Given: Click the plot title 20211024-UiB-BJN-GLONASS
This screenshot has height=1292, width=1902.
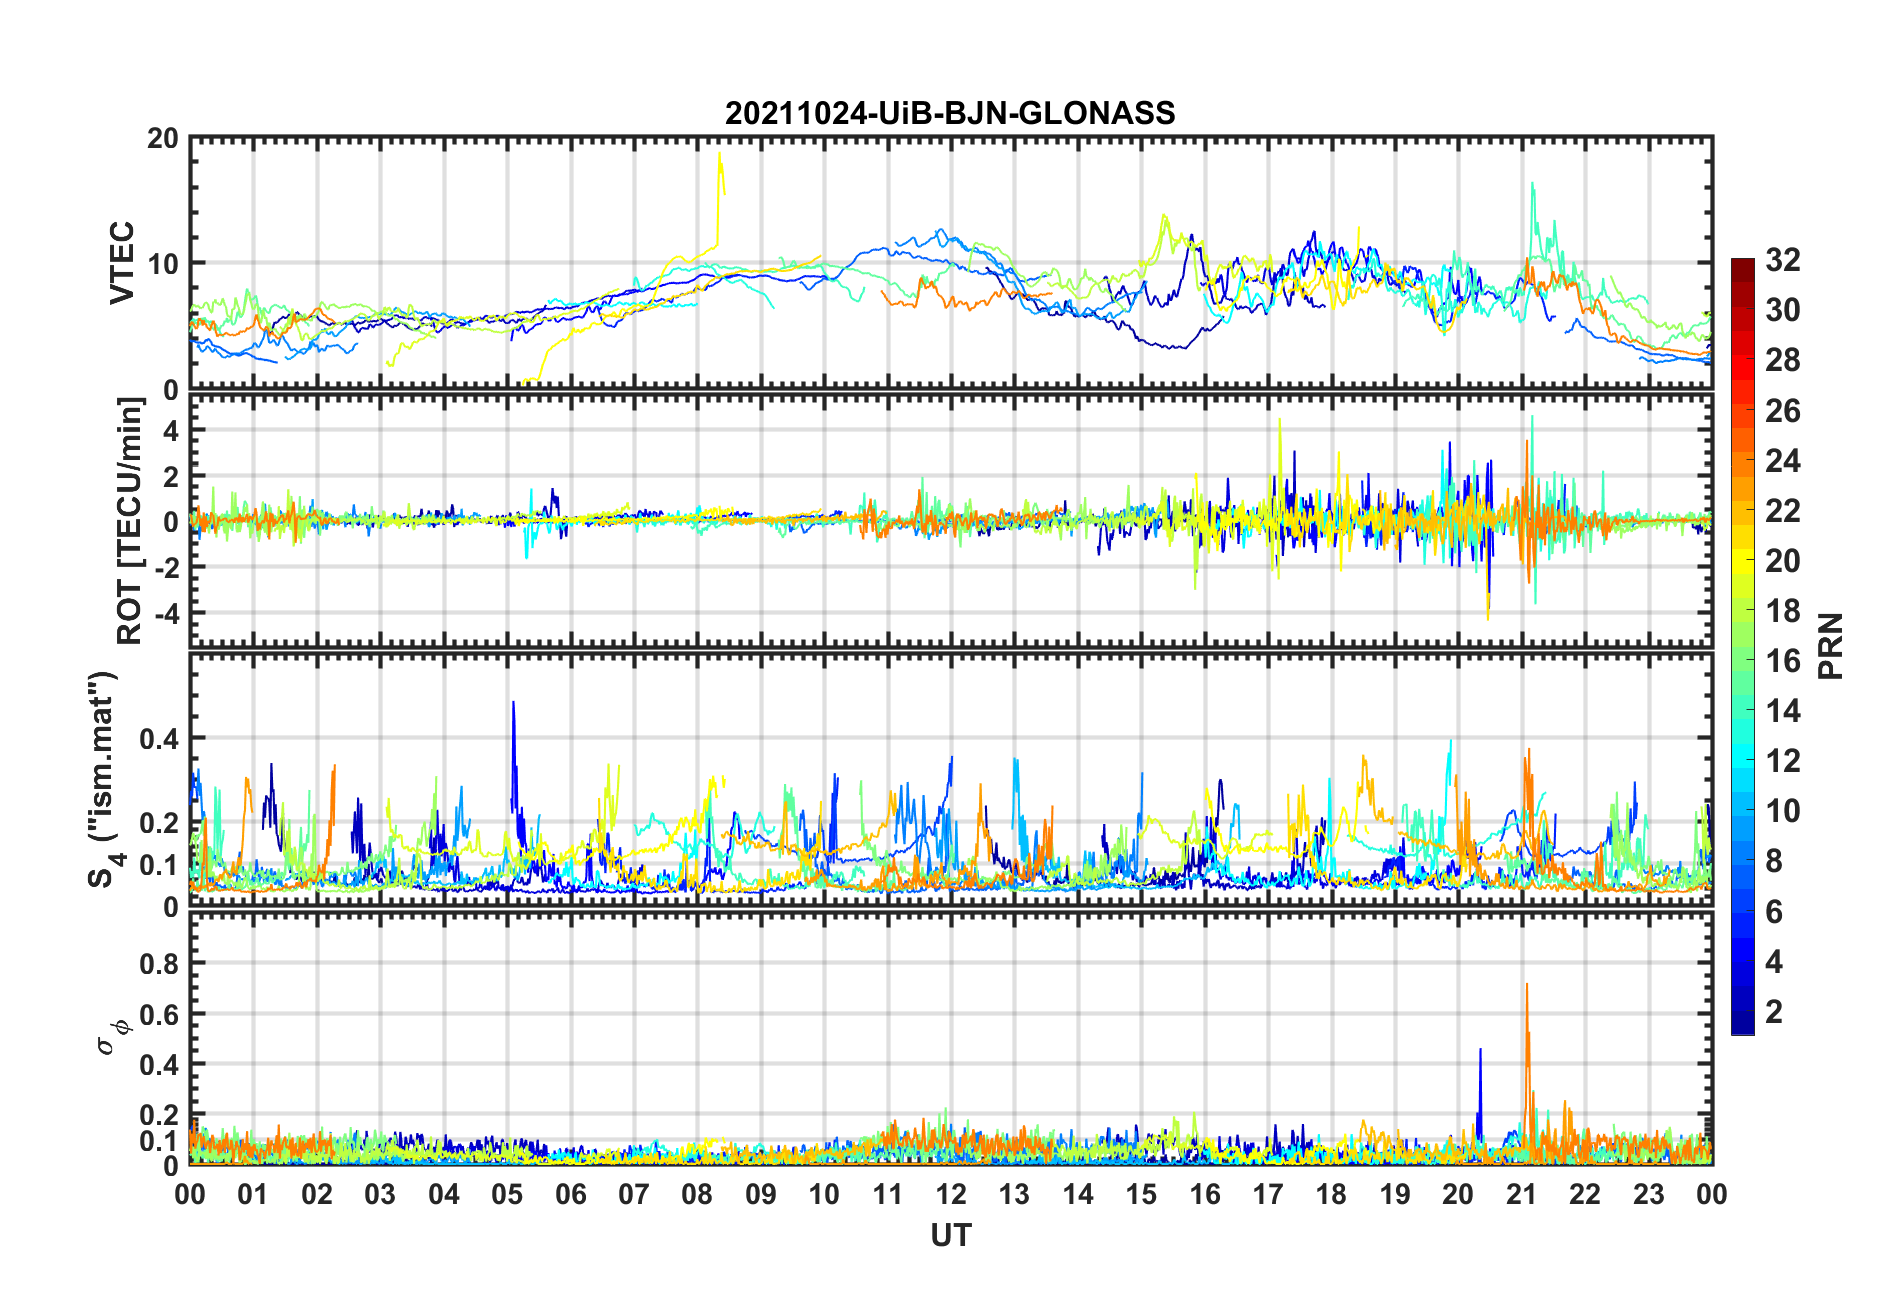Looking at the screenshot, I should [950, 113].
